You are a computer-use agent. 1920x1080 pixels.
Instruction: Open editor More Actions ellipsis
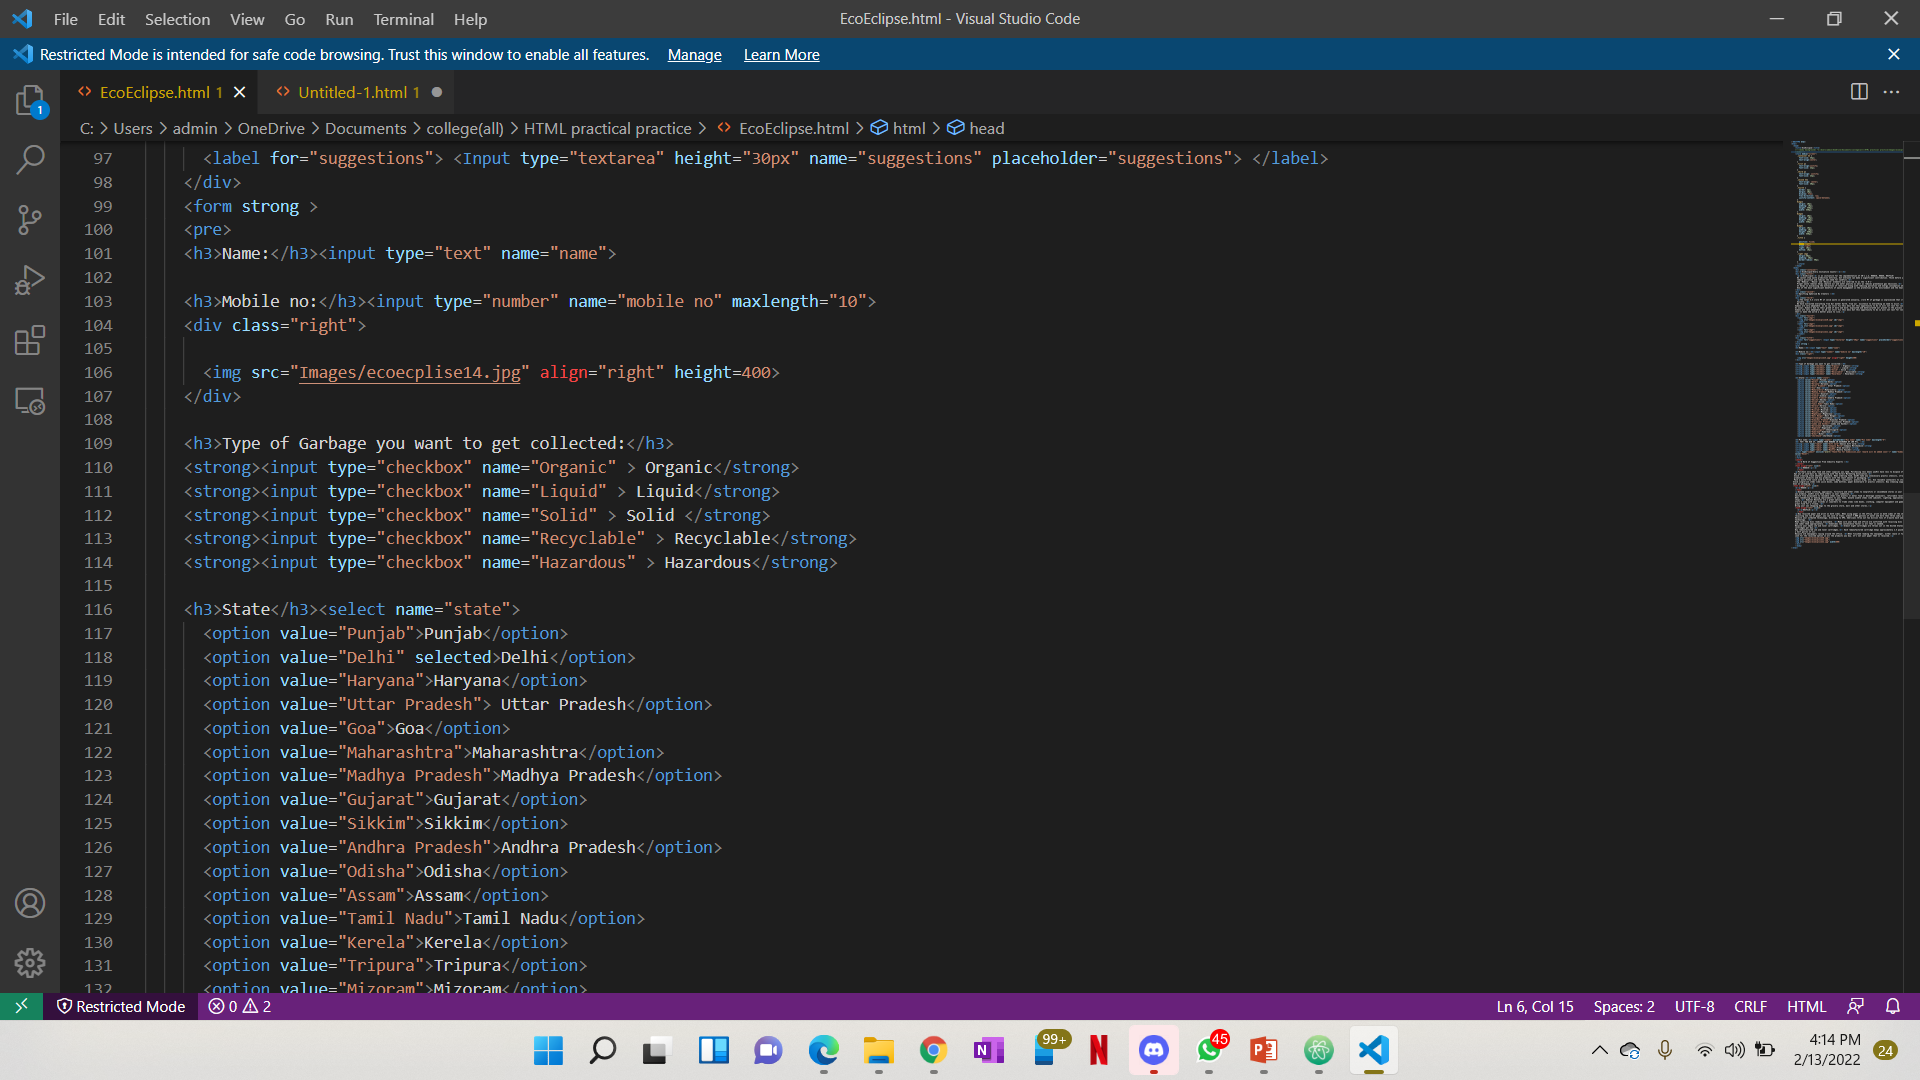[x=1891, y=92]
